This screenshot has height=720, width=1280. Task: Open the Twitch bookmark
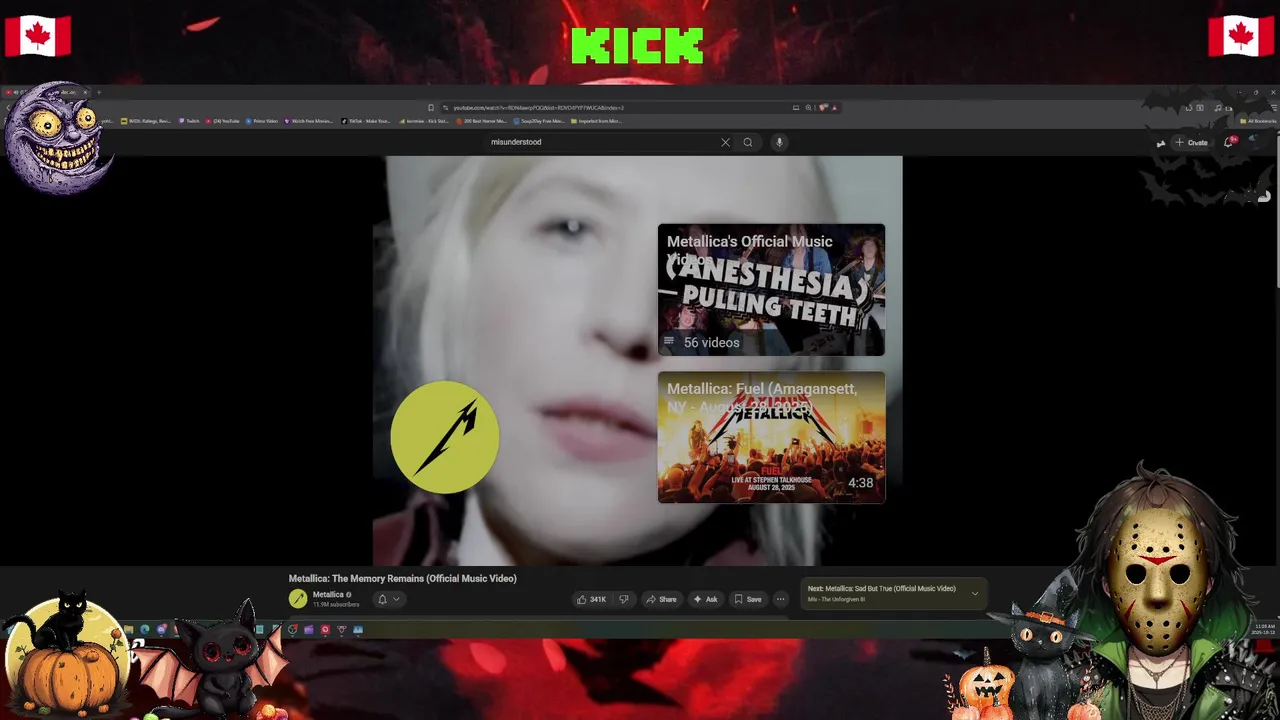[x=190, y=121]
